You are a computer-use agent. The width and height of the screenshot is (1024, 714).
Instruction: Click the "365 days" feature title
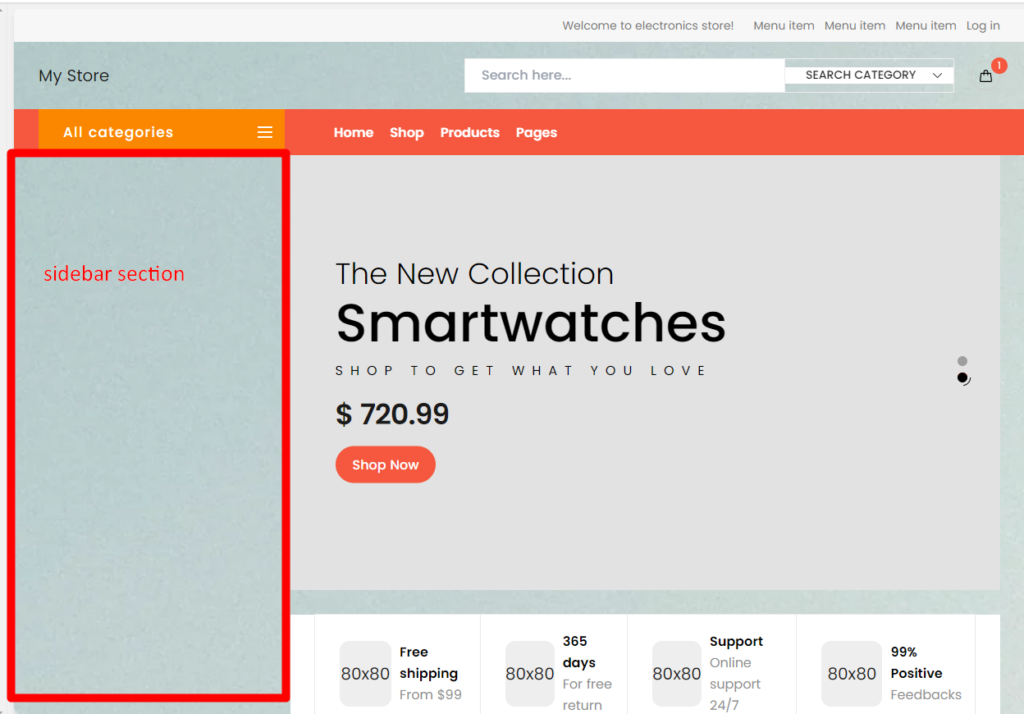click(579, 652)
